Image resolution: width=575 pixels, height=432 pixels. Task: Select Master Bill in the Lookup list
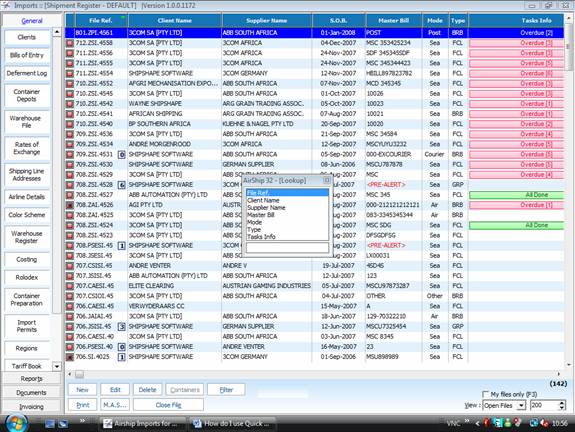point(287,215)
